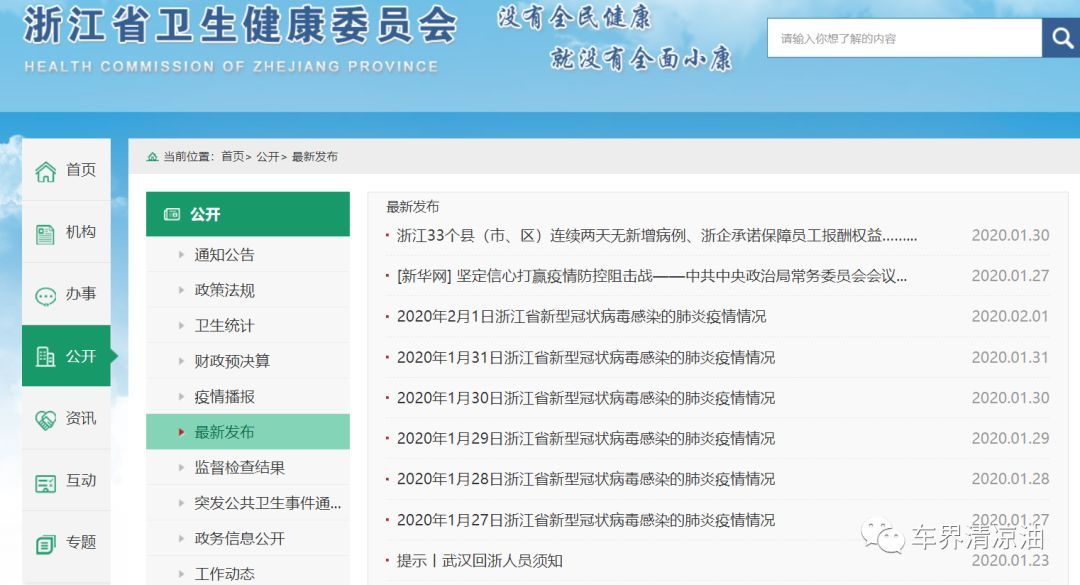The image size is (1080, 585).
Task: Click arrow marker before 工作动态
Action: [181, 573]
